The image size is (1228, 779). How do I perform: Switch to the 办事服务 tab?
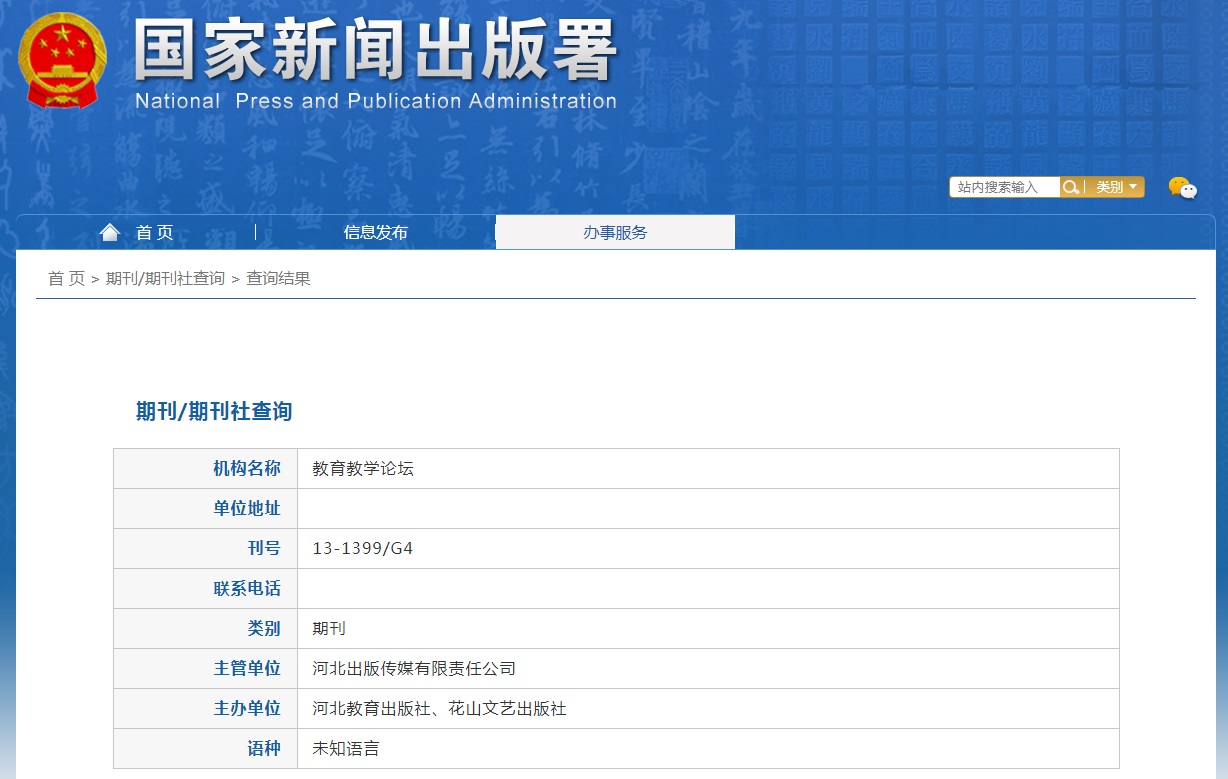pos(614,232)
